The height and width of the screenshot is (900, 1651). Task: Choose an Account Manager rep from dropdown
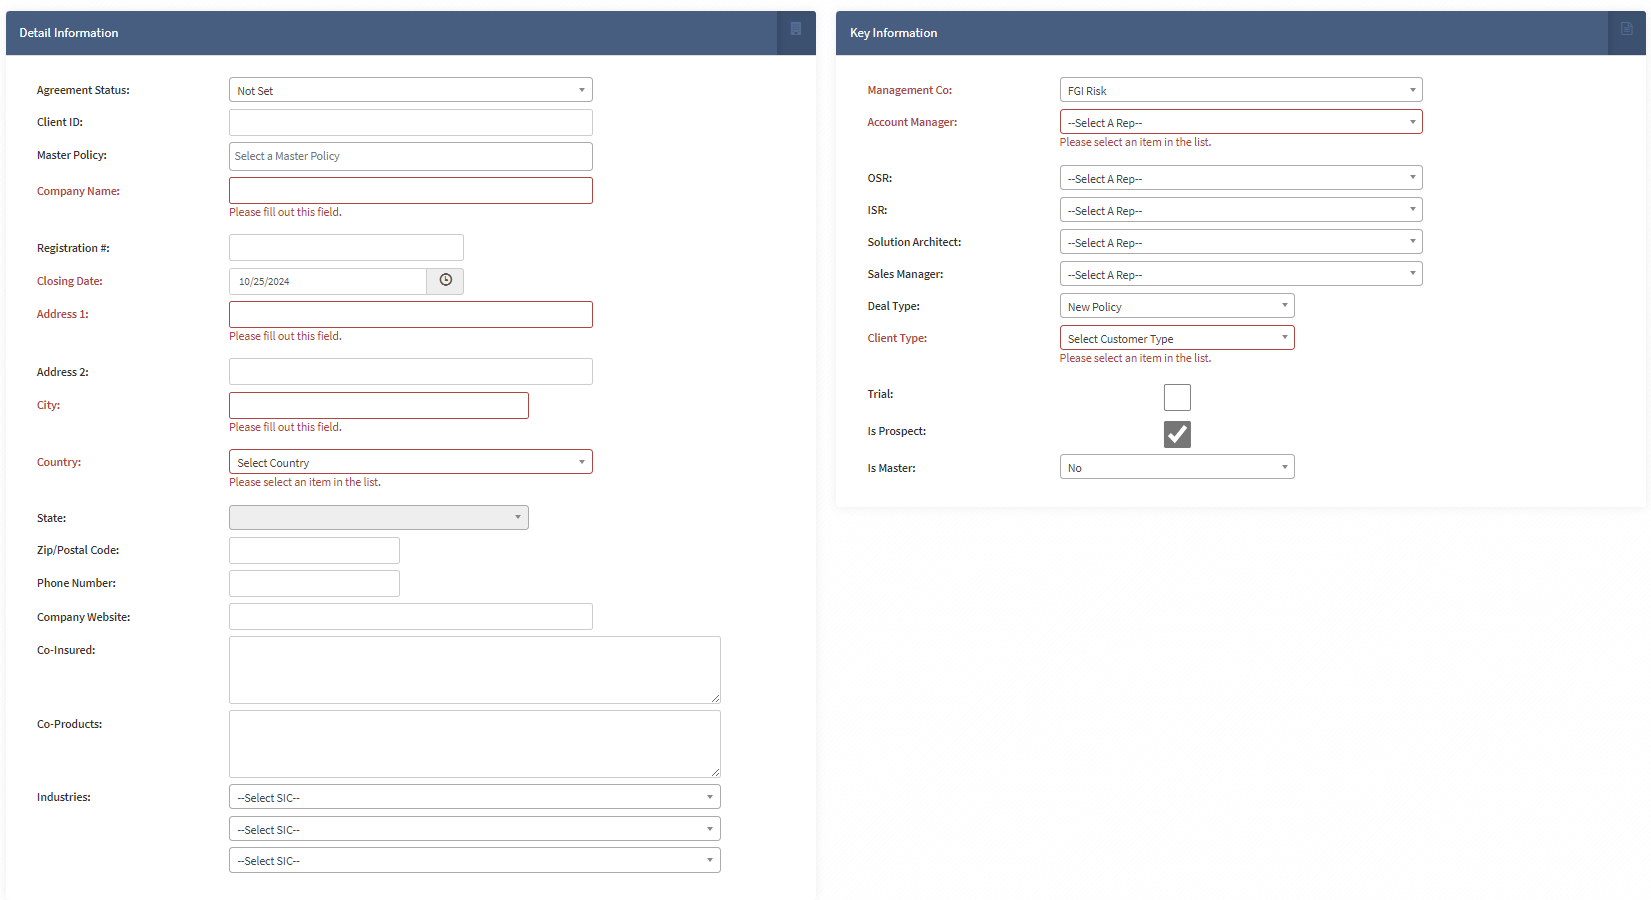1241,122
